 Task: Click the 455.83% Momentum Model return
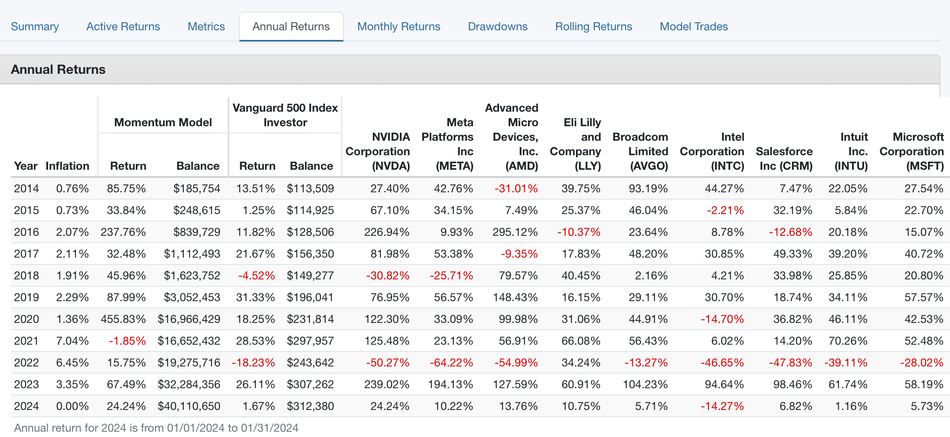coord(125,319)
